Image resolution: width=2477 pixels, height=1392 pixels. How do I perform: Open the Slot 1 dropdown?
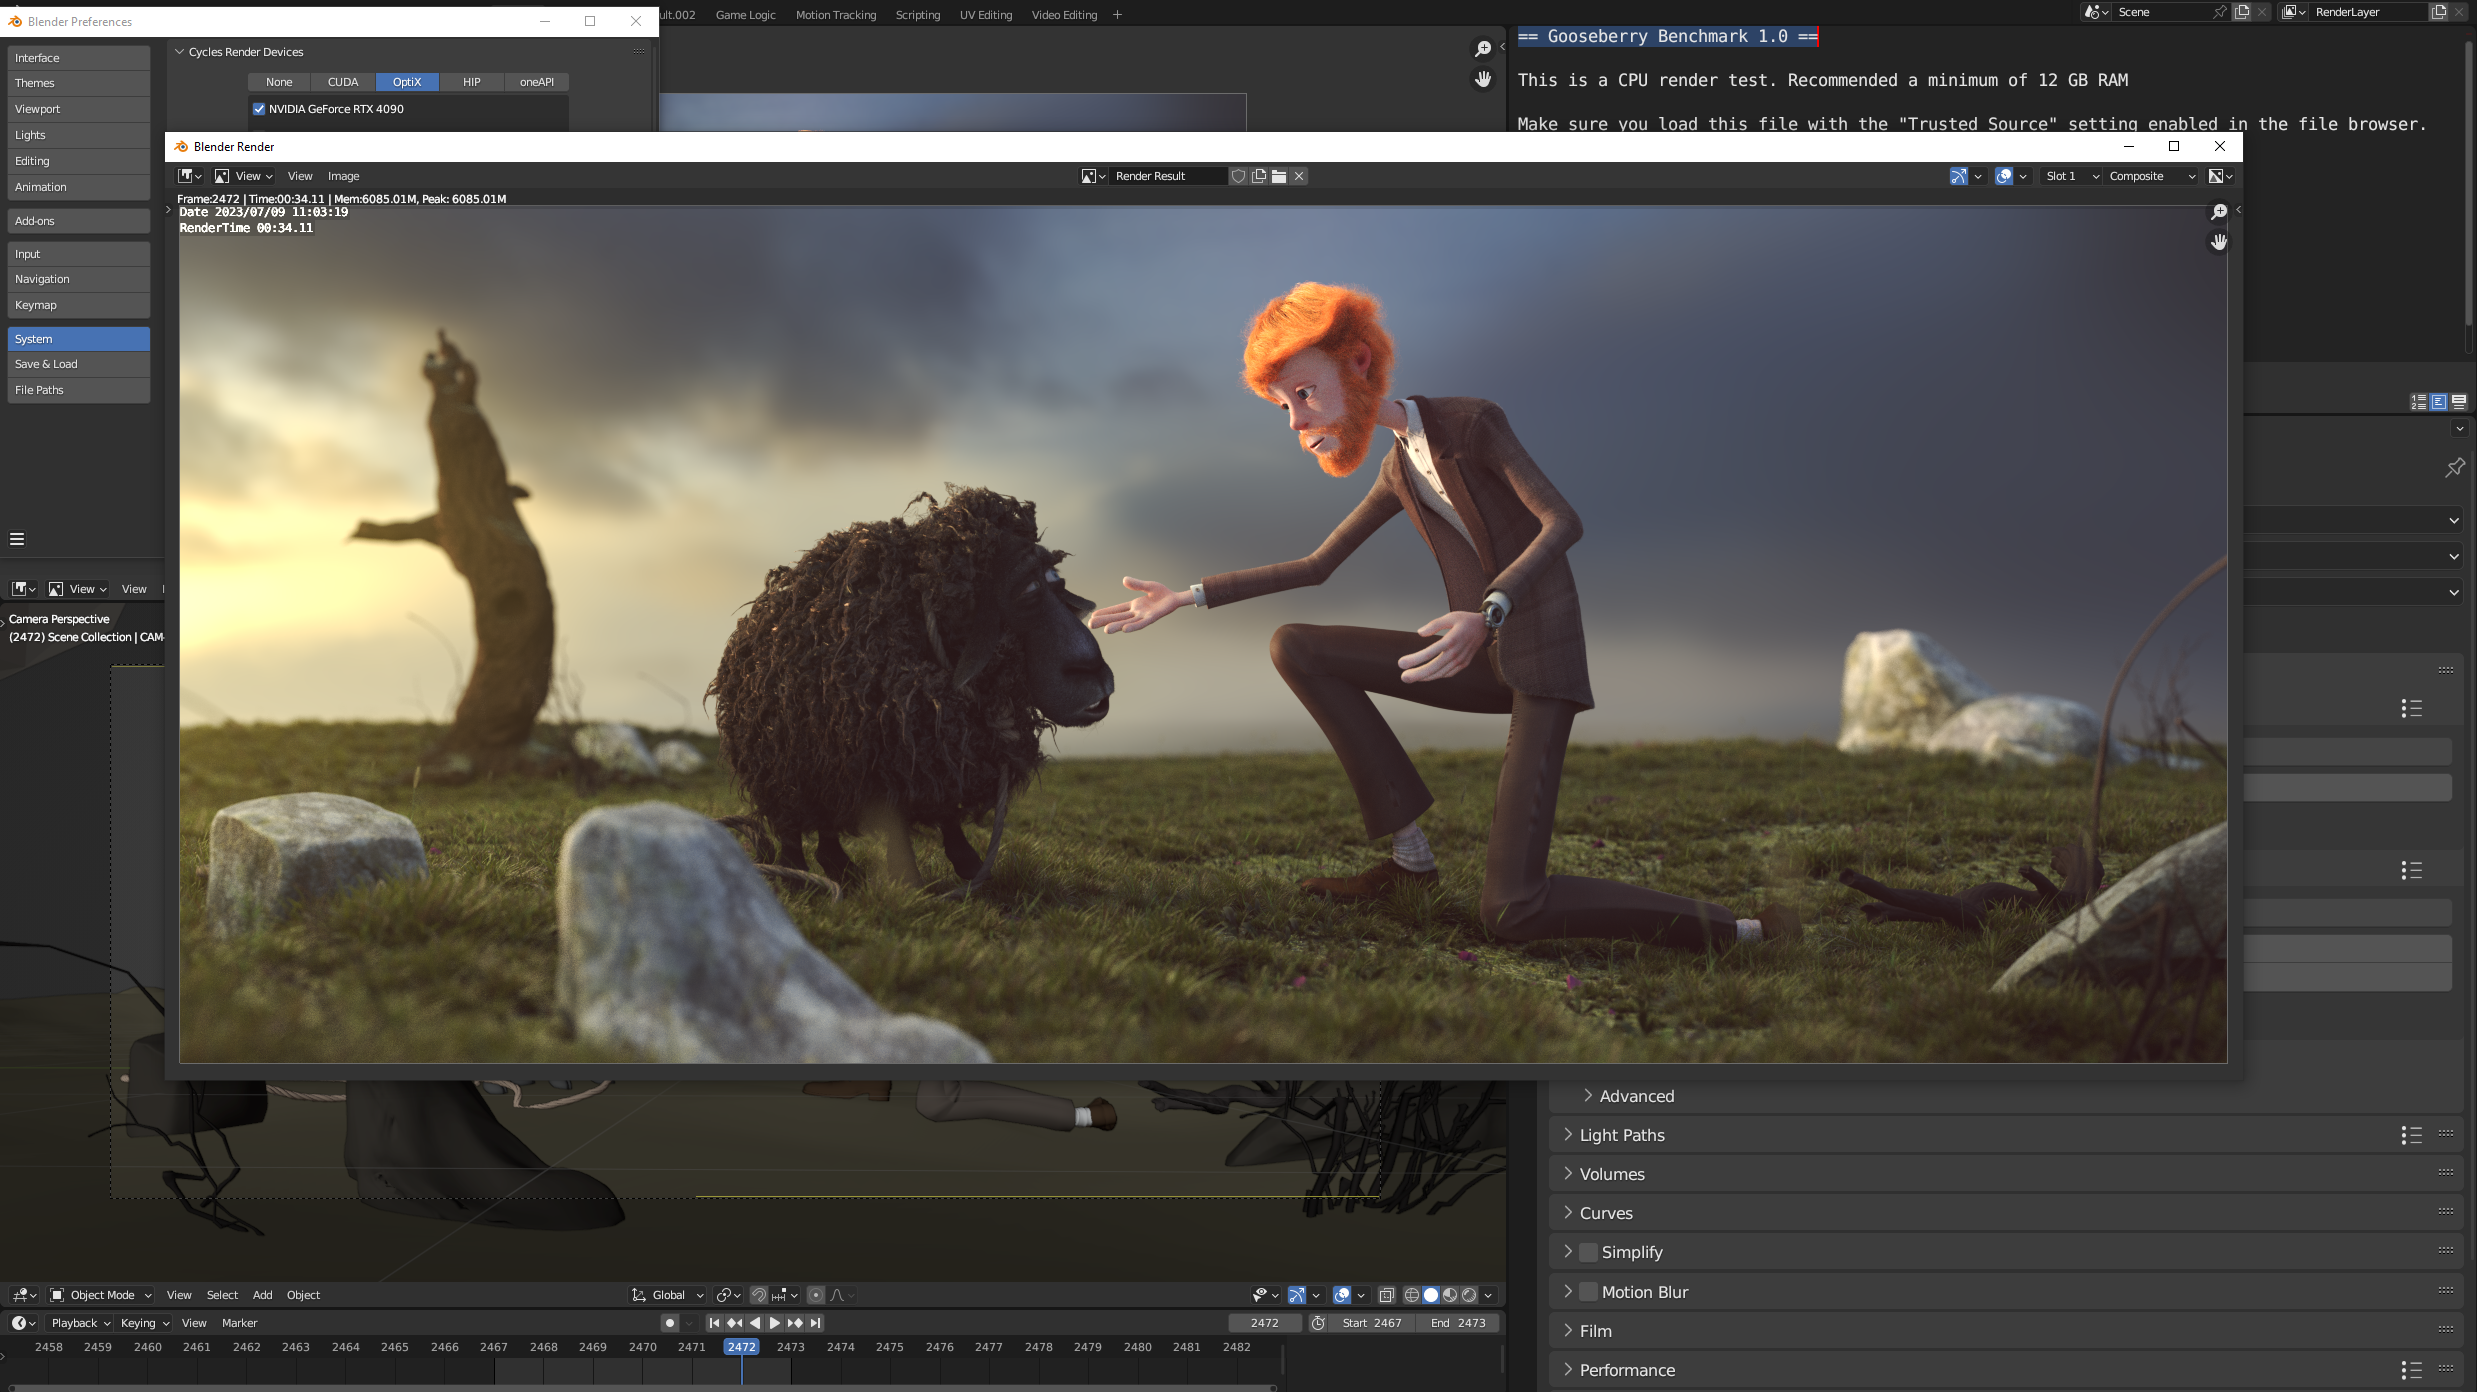point(2071,176)
